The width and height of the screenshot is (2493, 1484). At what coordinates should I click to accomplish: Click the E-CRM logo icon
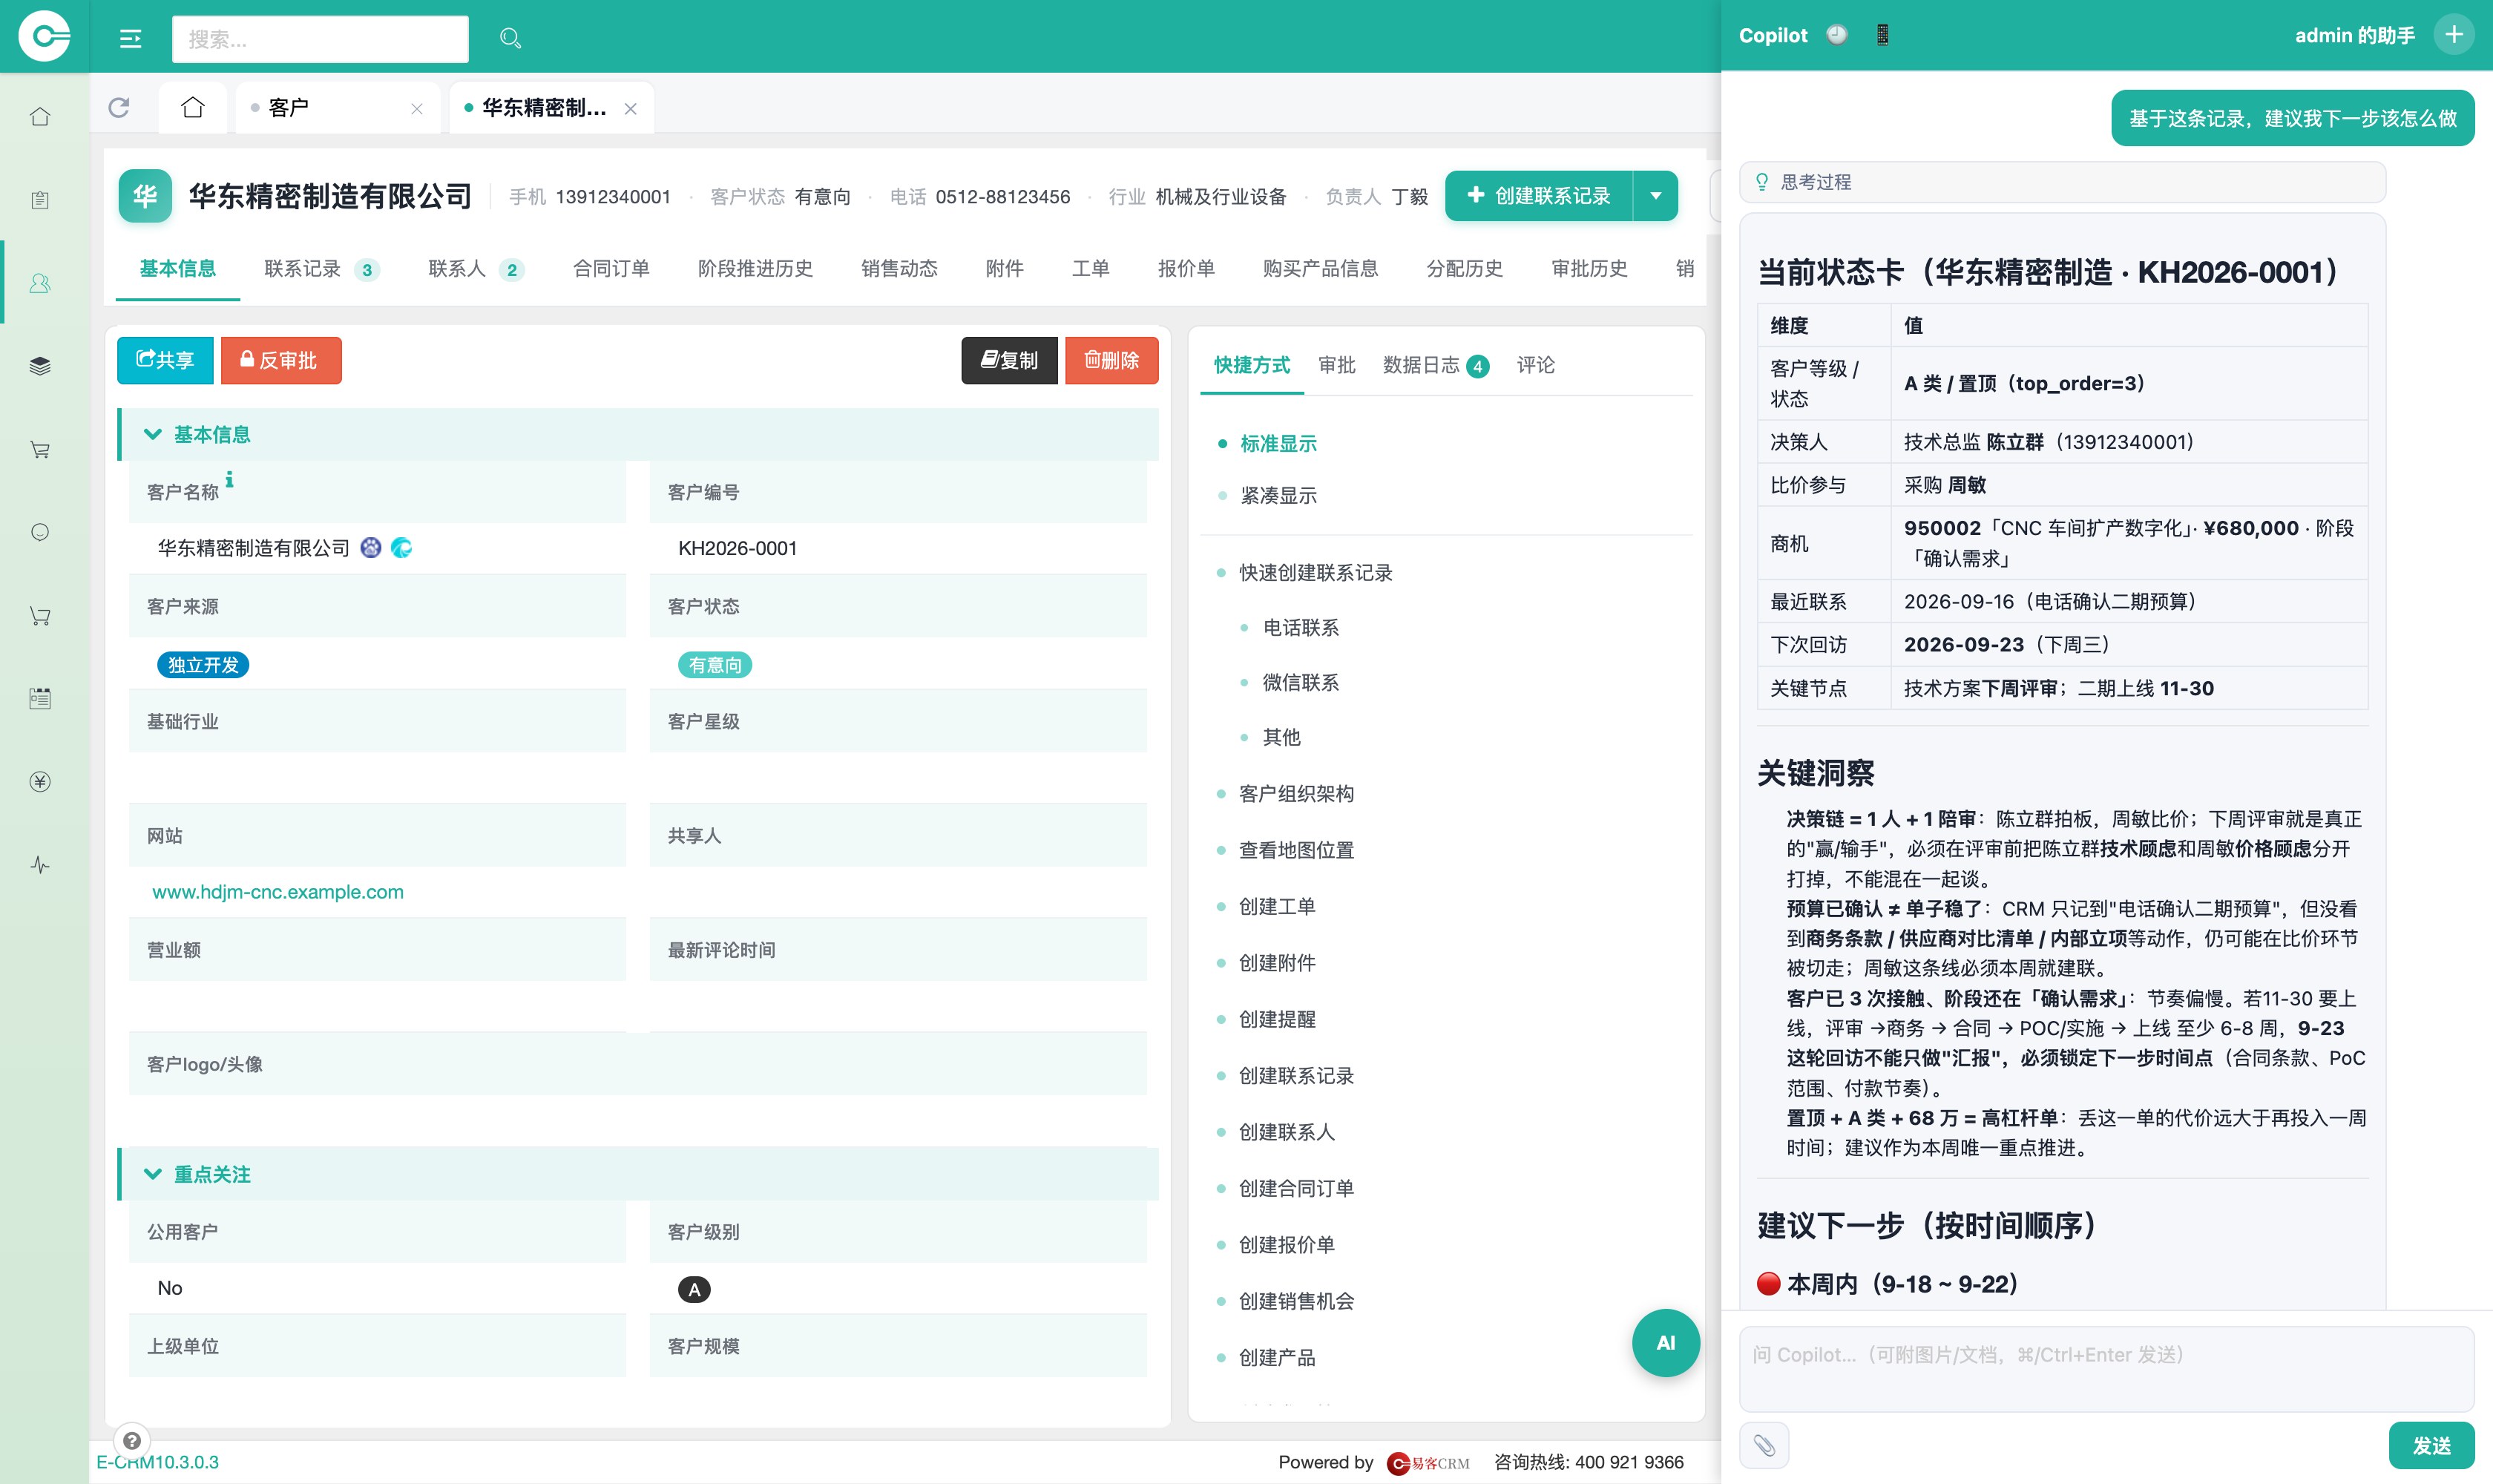pos(44,36)
